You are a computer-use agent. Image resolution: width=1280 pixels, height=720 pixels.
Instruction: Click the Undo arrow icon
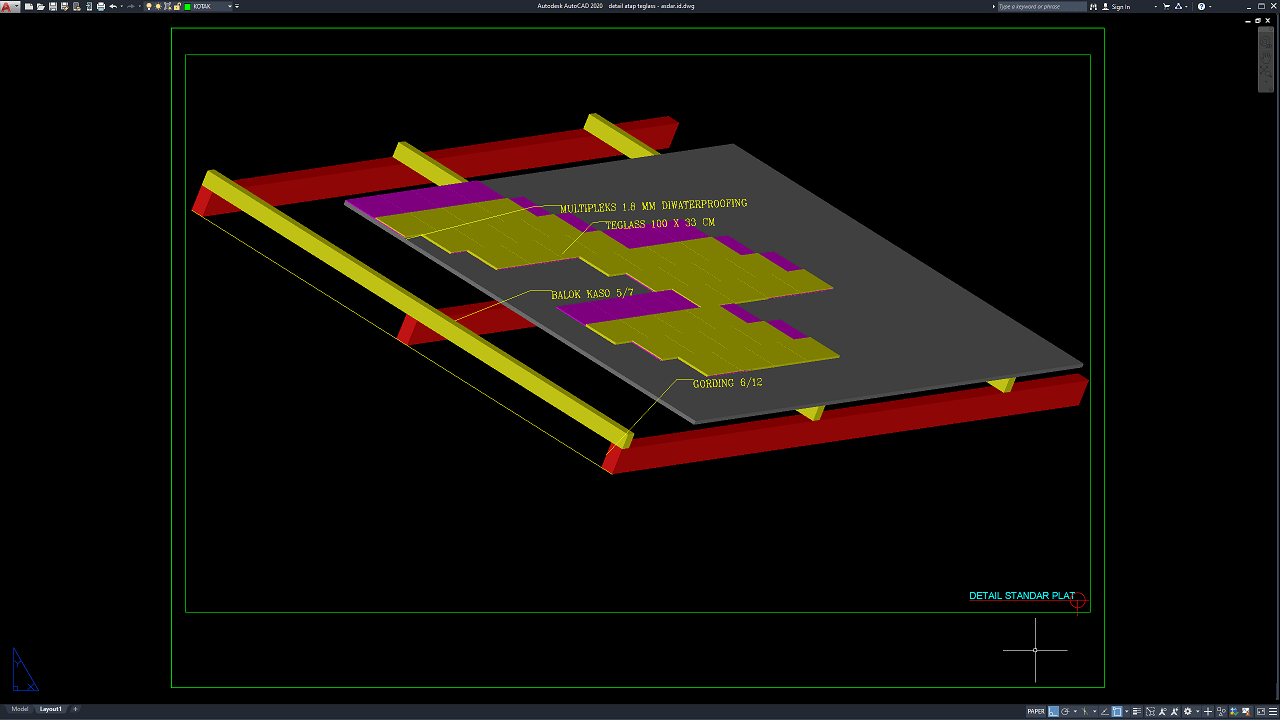point(113,6)
